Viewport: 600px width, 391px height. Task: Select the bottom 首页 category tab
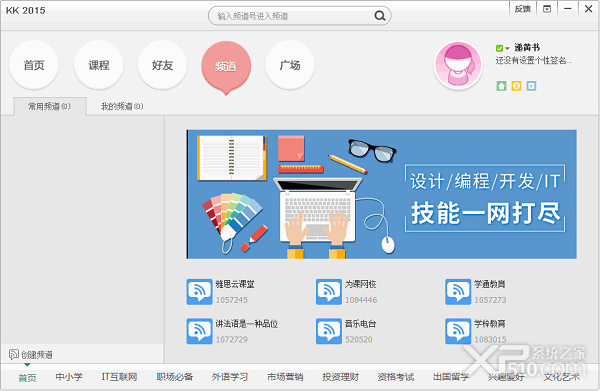point(27,378)
